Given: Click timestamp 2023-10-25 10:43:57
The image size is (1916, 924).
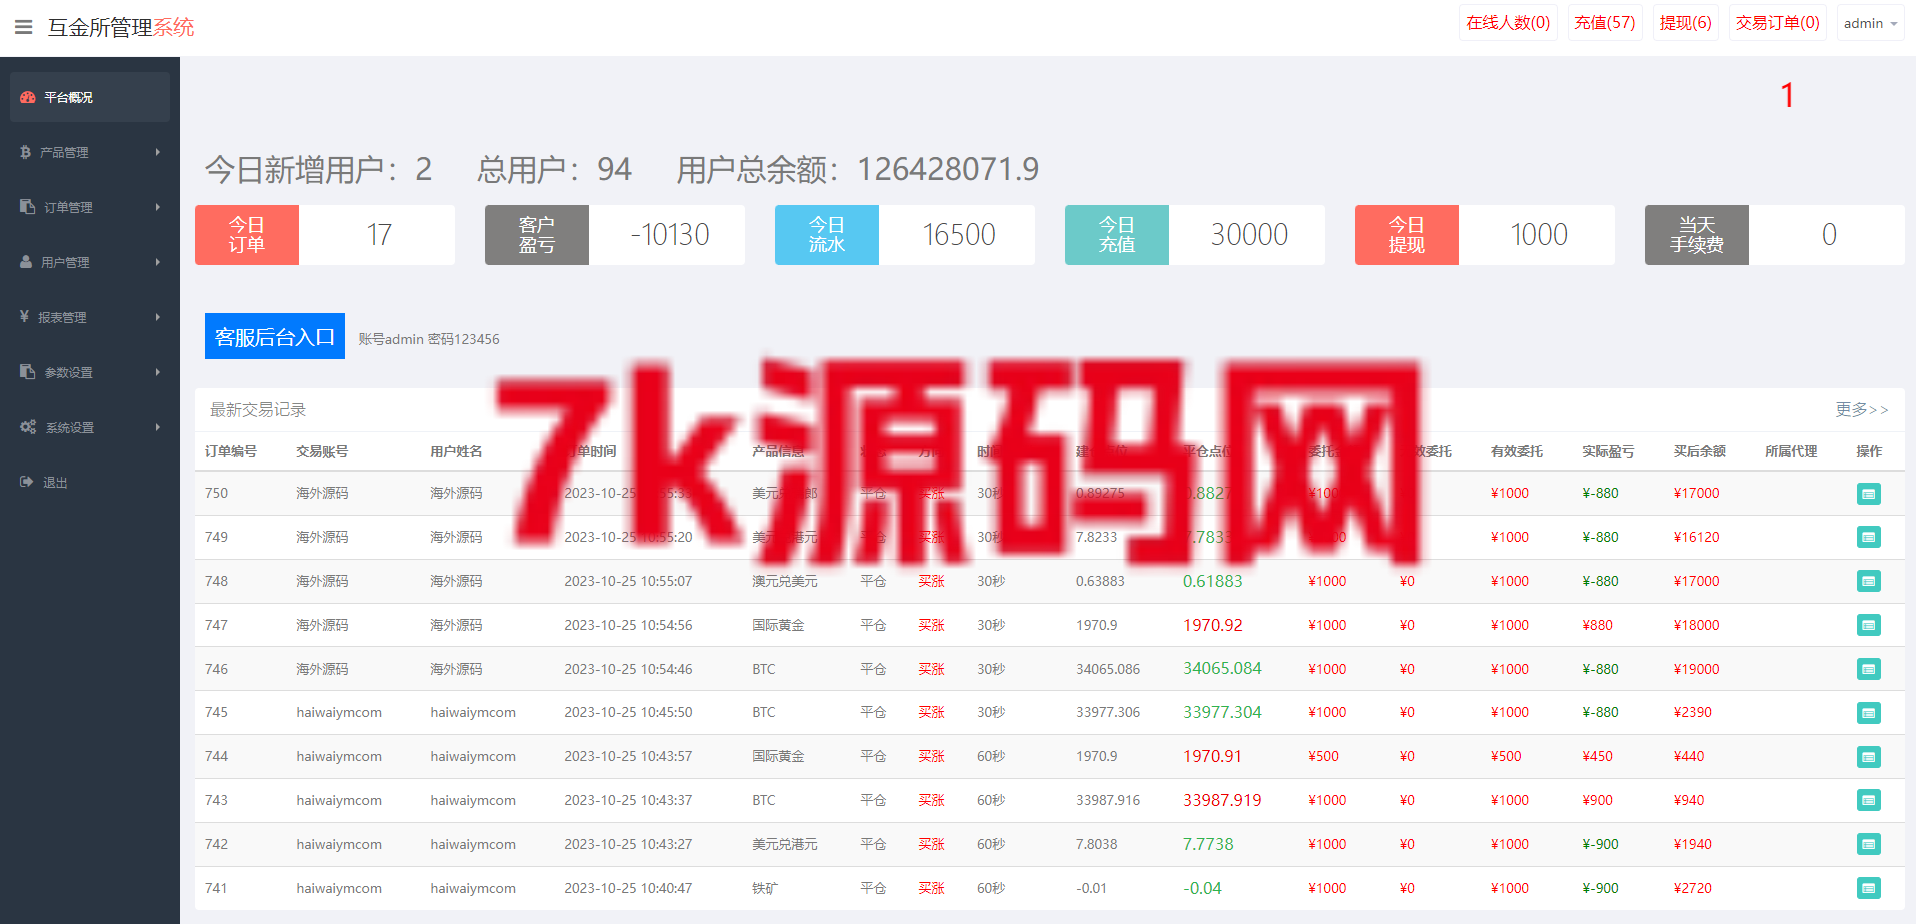Looking at the screenshot, I should click(x=628, y=756).
